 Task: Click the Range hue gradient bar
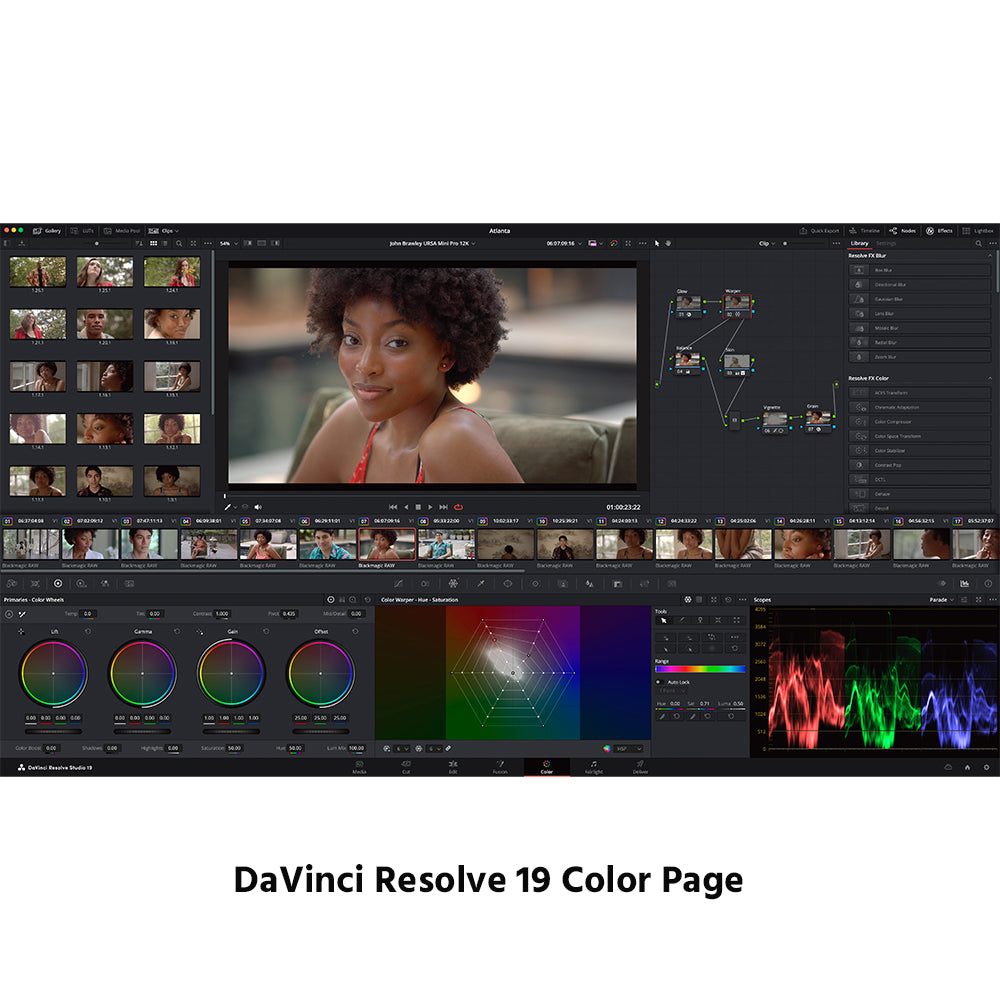tap(700, 669)
